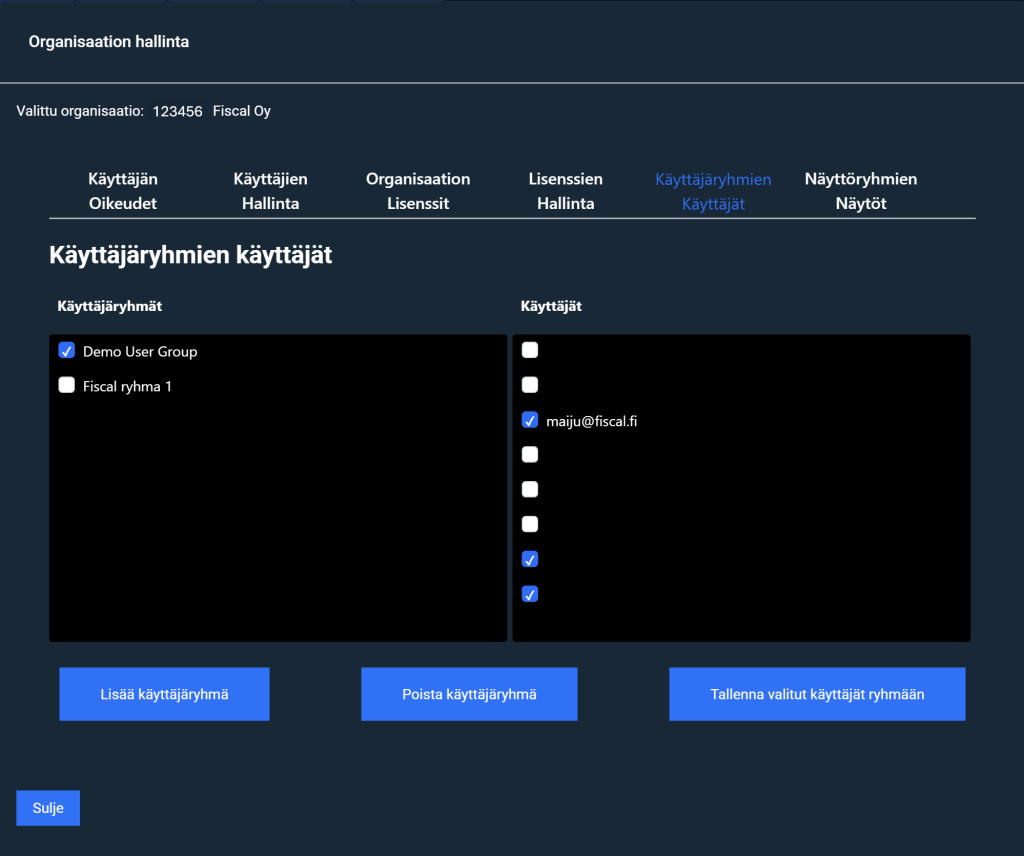Click the Käyttäjäryhmien Käyttäjät tab

tap(713, 191)
